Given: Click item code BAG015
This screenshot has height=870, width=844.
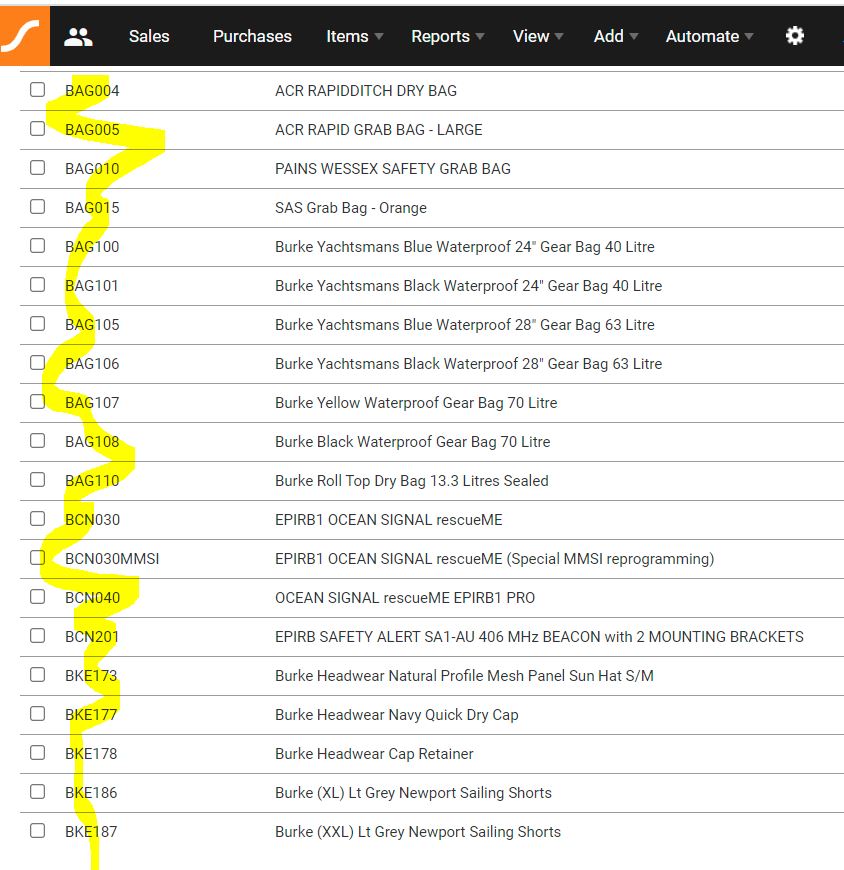Looking at the screenshot, I should (92, 208).
